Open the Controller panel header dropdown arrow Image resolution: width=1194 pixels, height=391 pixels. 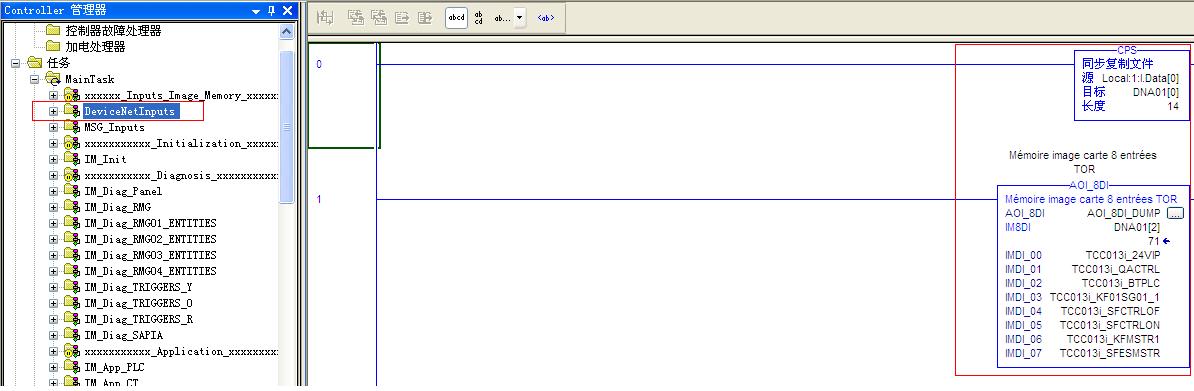point(255,11)
